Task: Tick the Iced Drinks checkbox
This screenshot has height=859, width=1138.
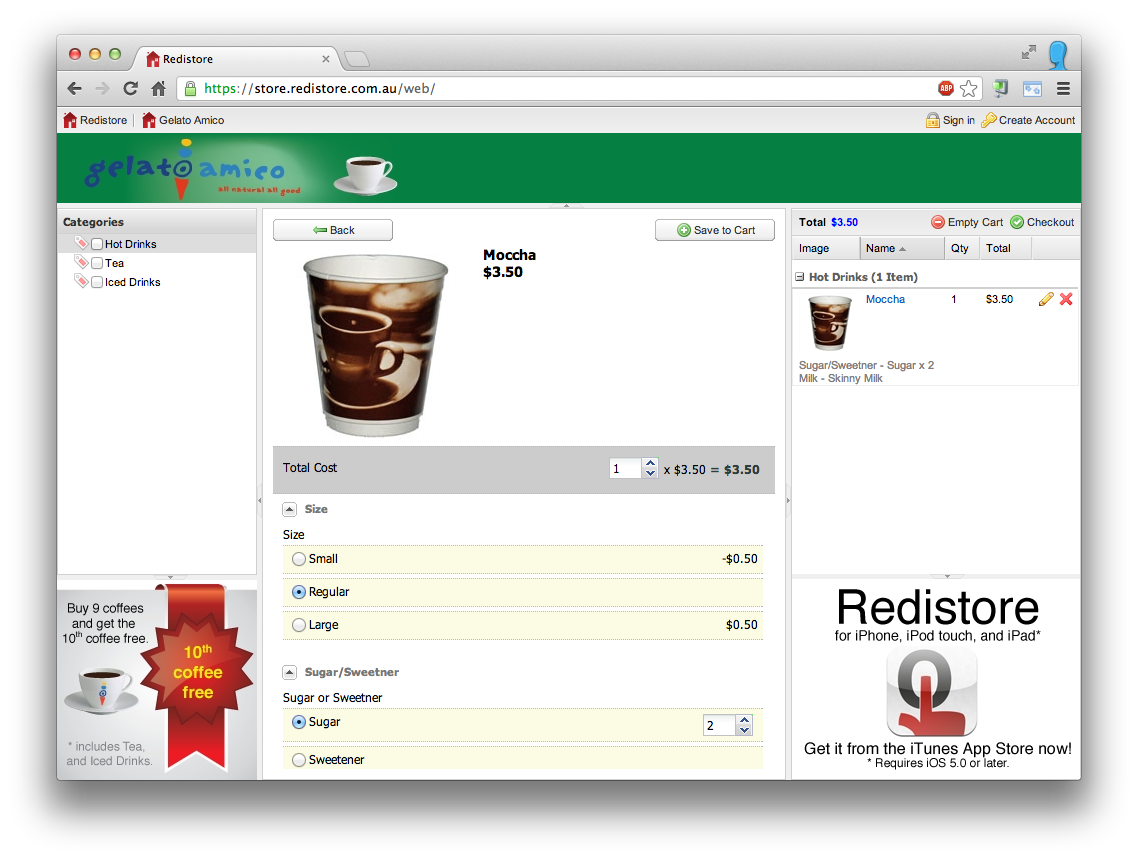Action: [97, 281]
